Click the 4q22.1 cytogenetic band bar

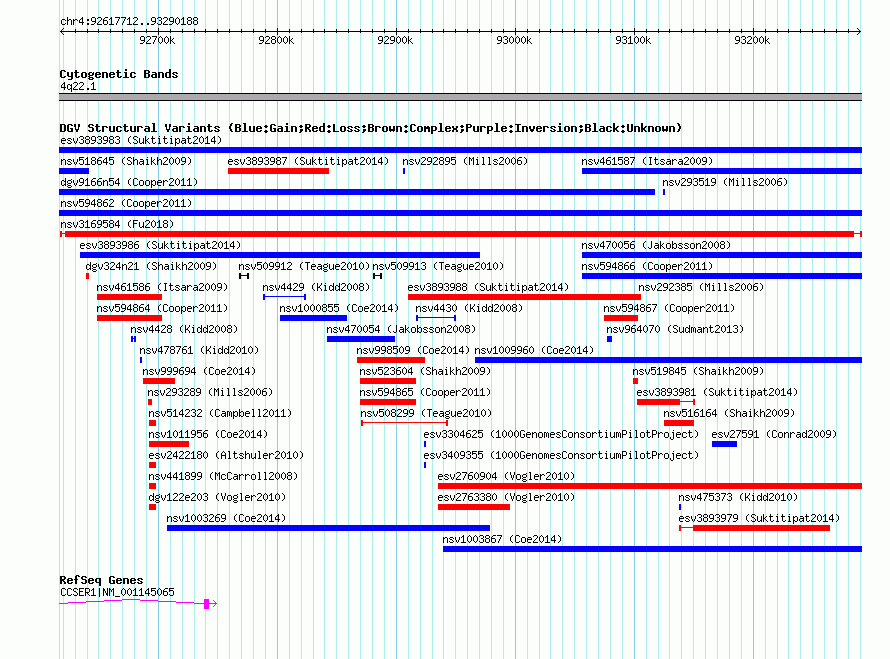[460, 97]
